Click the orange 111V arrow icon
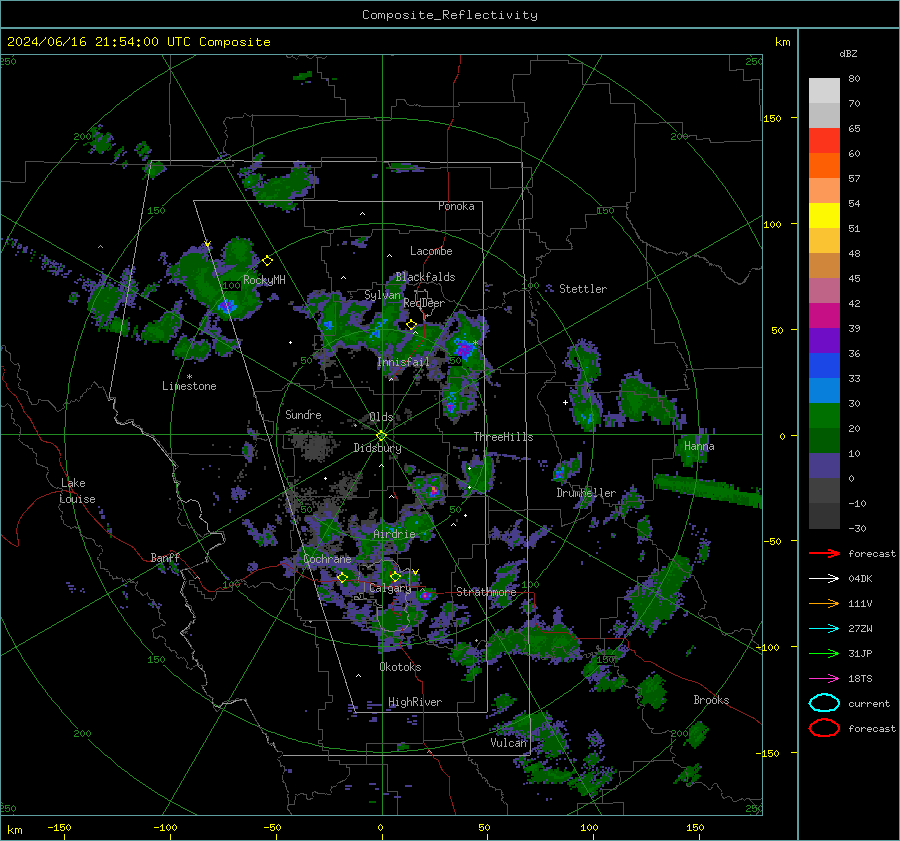 824,603
